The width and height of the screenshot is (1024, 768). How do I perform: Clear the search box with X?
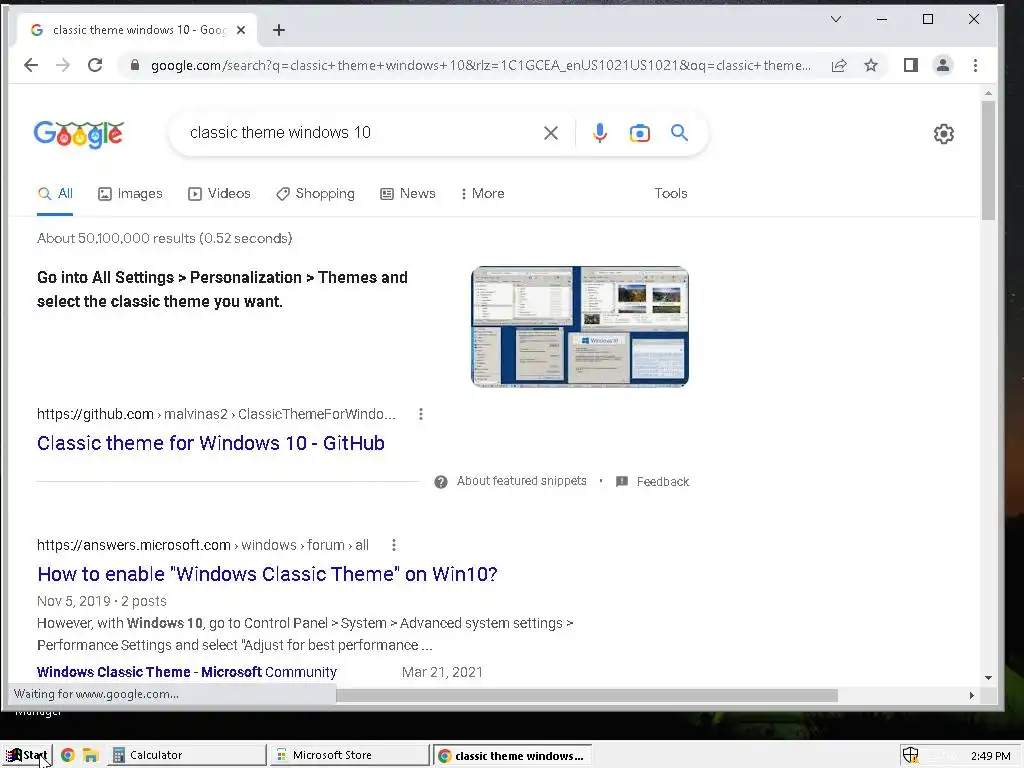[551, 133]
